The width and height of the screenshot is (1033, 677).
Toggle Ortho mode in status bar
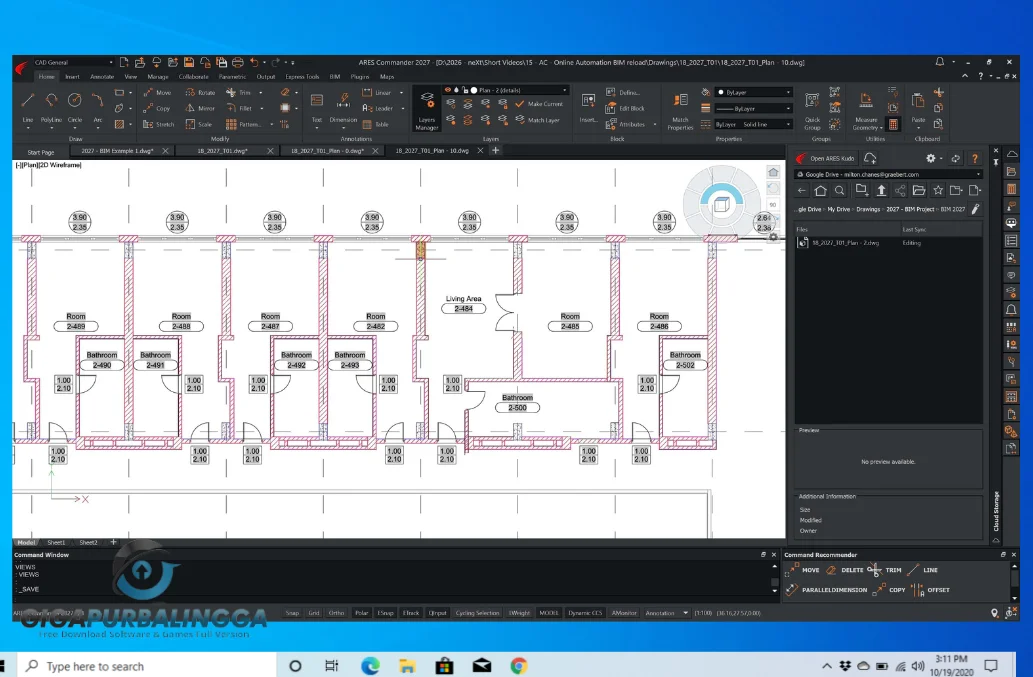pyautogui.click(x=336, y=613)
